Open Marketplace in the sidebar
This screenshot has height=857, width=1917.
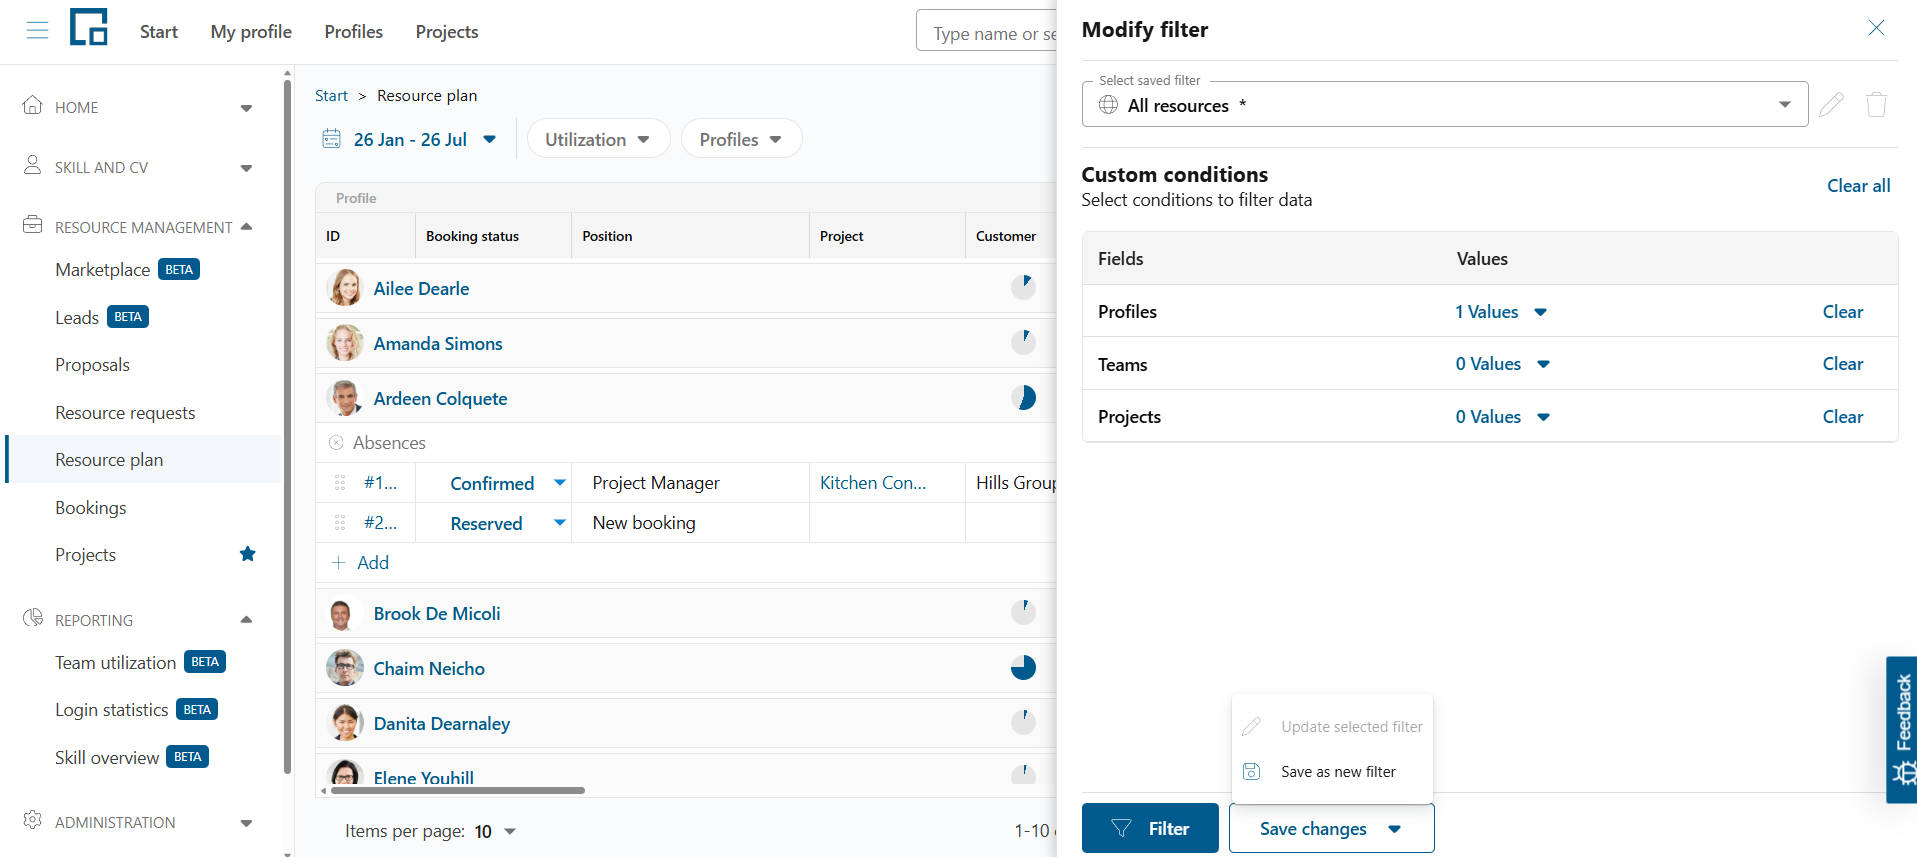103,270
